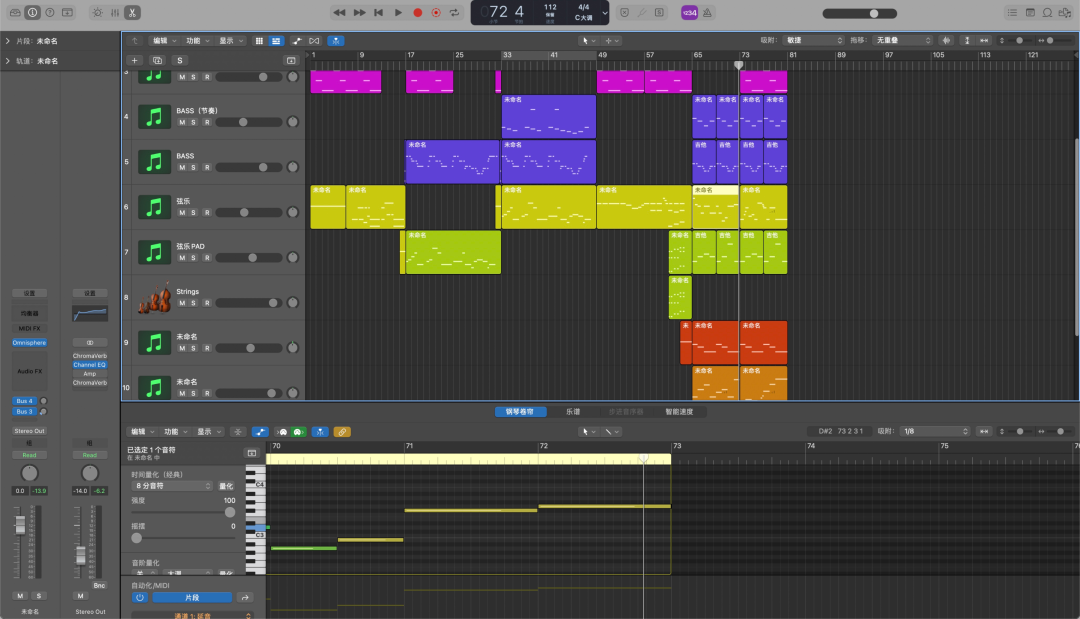
Task: Click orange link icon in piano roll
Action: tap(342, 432)
